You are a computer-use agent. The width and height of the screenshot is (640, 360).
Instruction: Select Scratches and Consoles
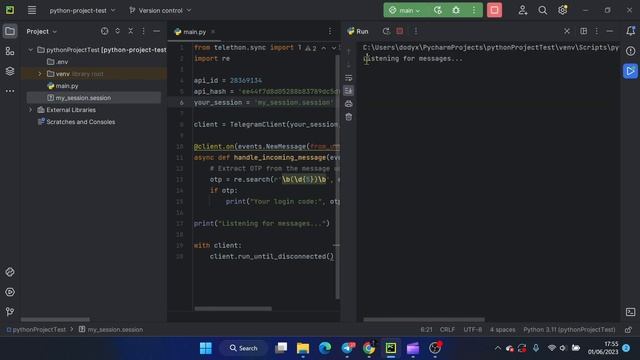tap(76, 122)
